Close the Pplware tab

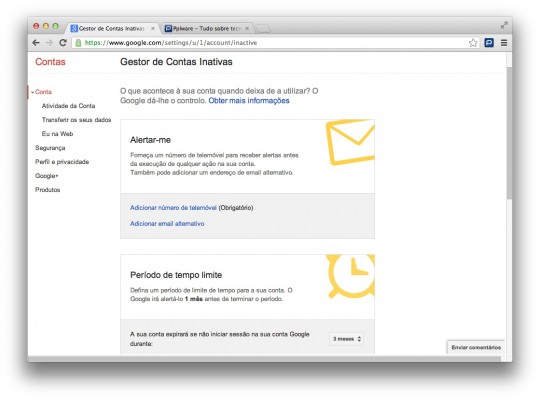click(x=247, y=29)
